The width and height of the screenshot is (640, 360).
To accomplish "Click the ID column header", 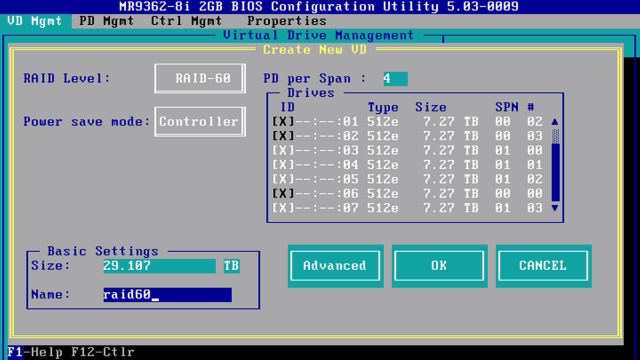I will tap(287, 107).
